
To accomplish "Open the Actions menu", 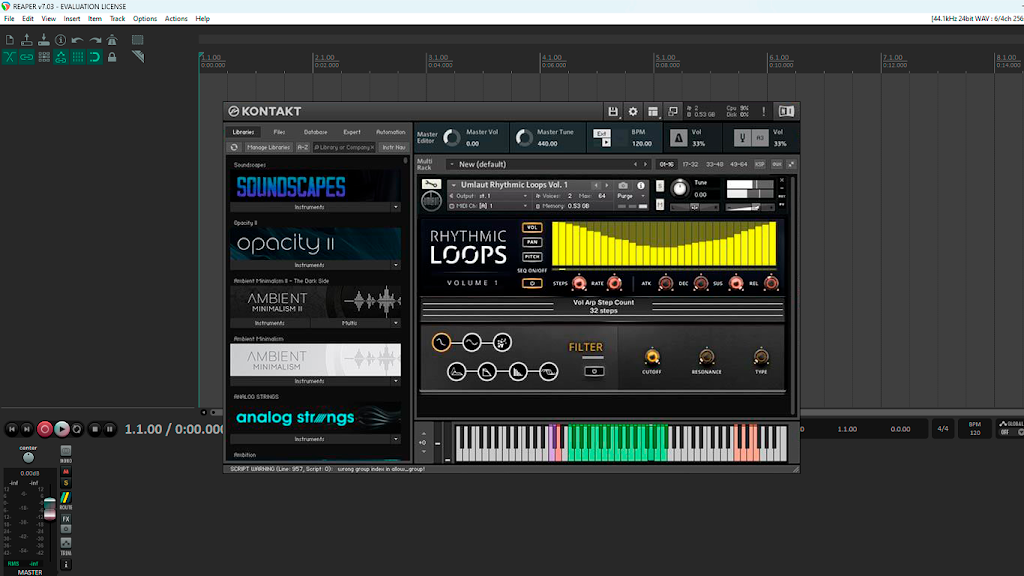I will tap(176, 19).
